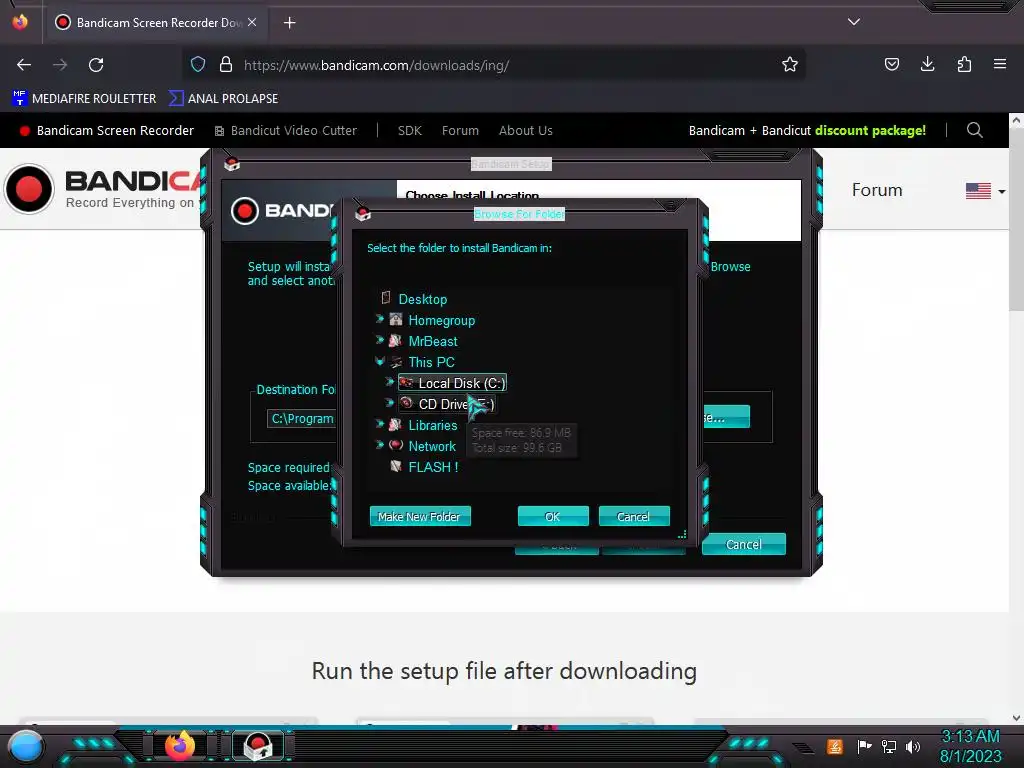Screen dimensions: 1024x768
Task: Expand the MrBeast user node
Action: [x=379, y=340]
